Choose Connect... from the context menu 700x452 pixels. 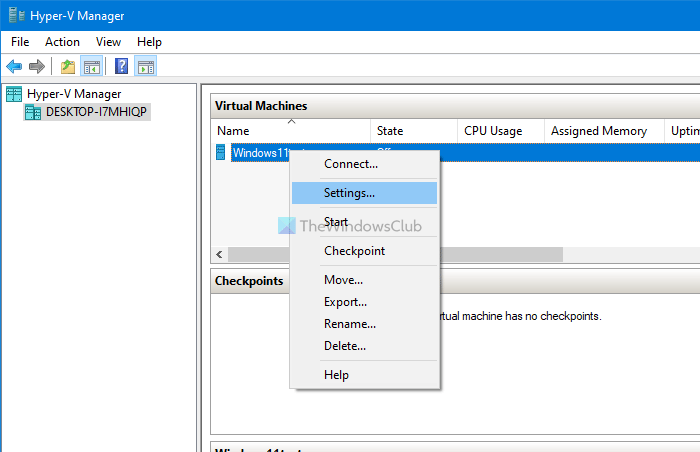click(x=364, y=164)
